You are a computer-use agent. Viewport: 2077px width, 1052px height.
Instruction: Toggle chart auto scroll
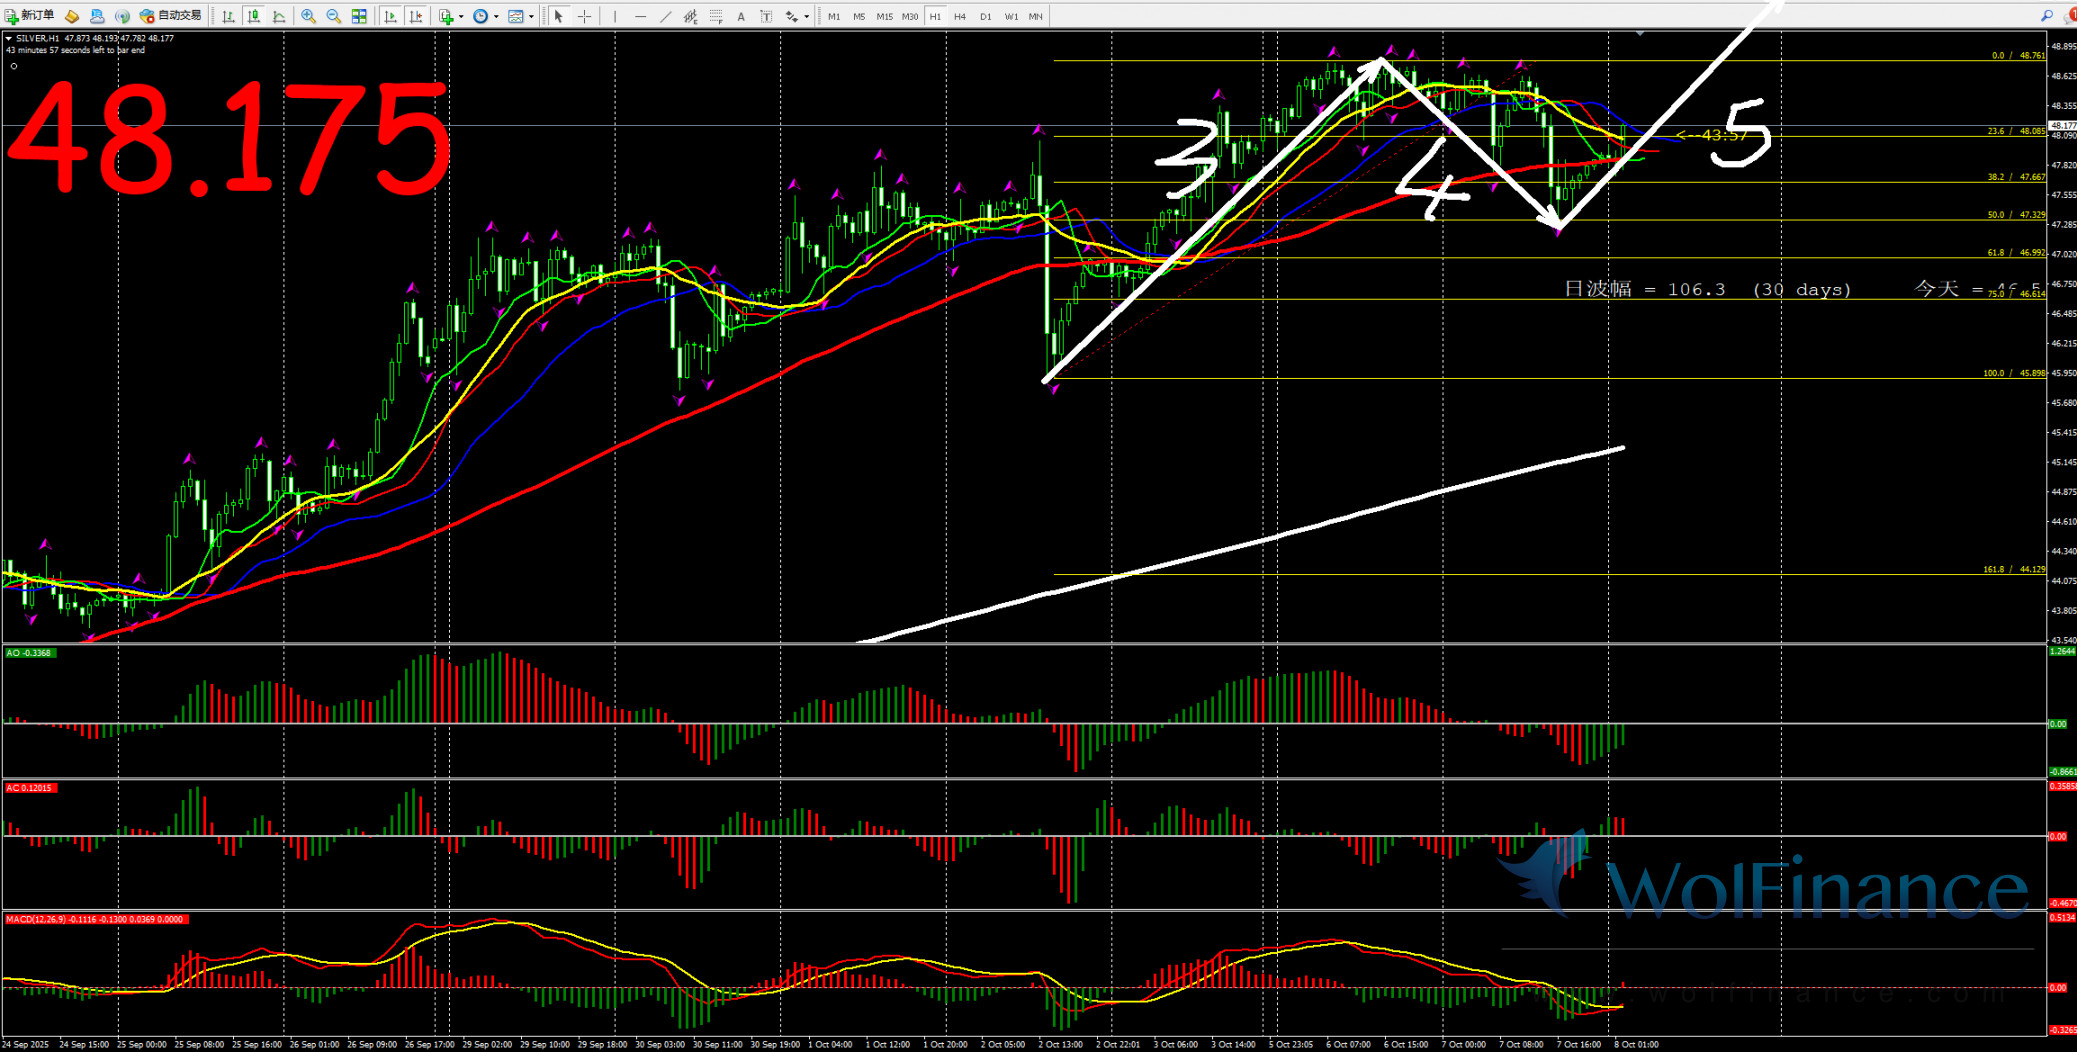pyautogui.click(x=390, y=16)
